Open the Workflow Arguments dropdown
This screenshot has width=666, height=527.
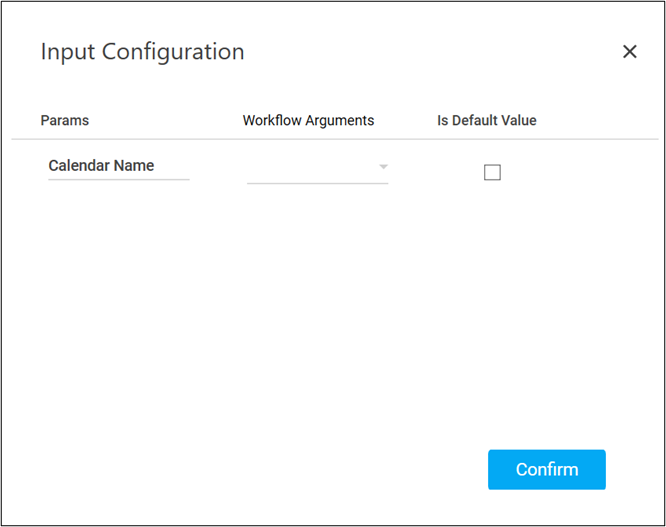pyautogui.click(x=317, y=168)
